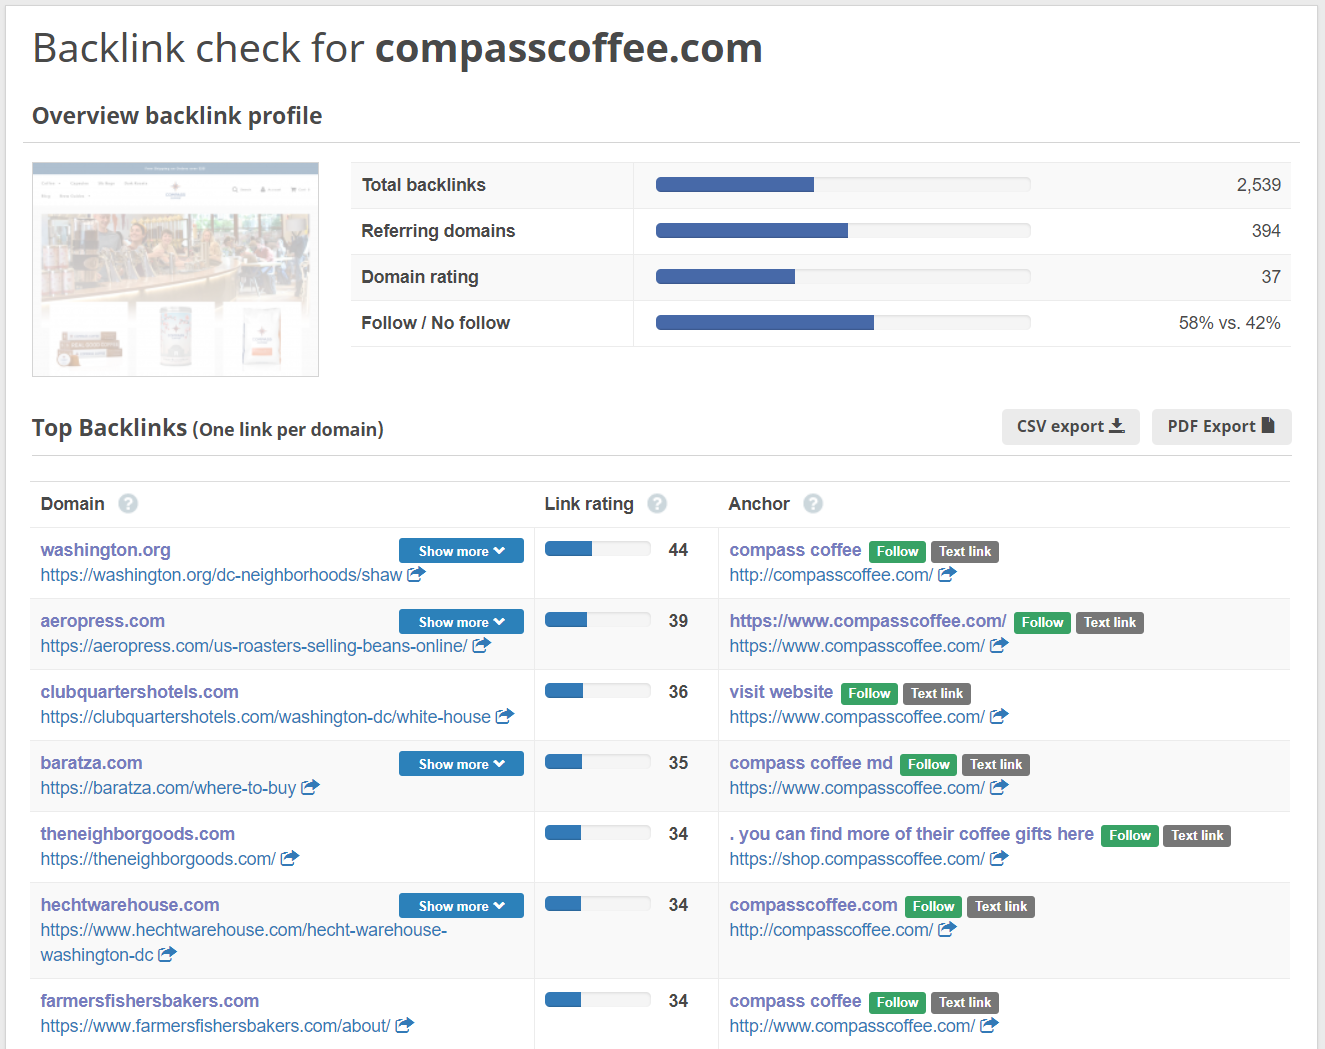Image resolution: width=1325 pixels, height=1049 pixels.
Task: Select the Domain column header
Action: tap(73, 503)
